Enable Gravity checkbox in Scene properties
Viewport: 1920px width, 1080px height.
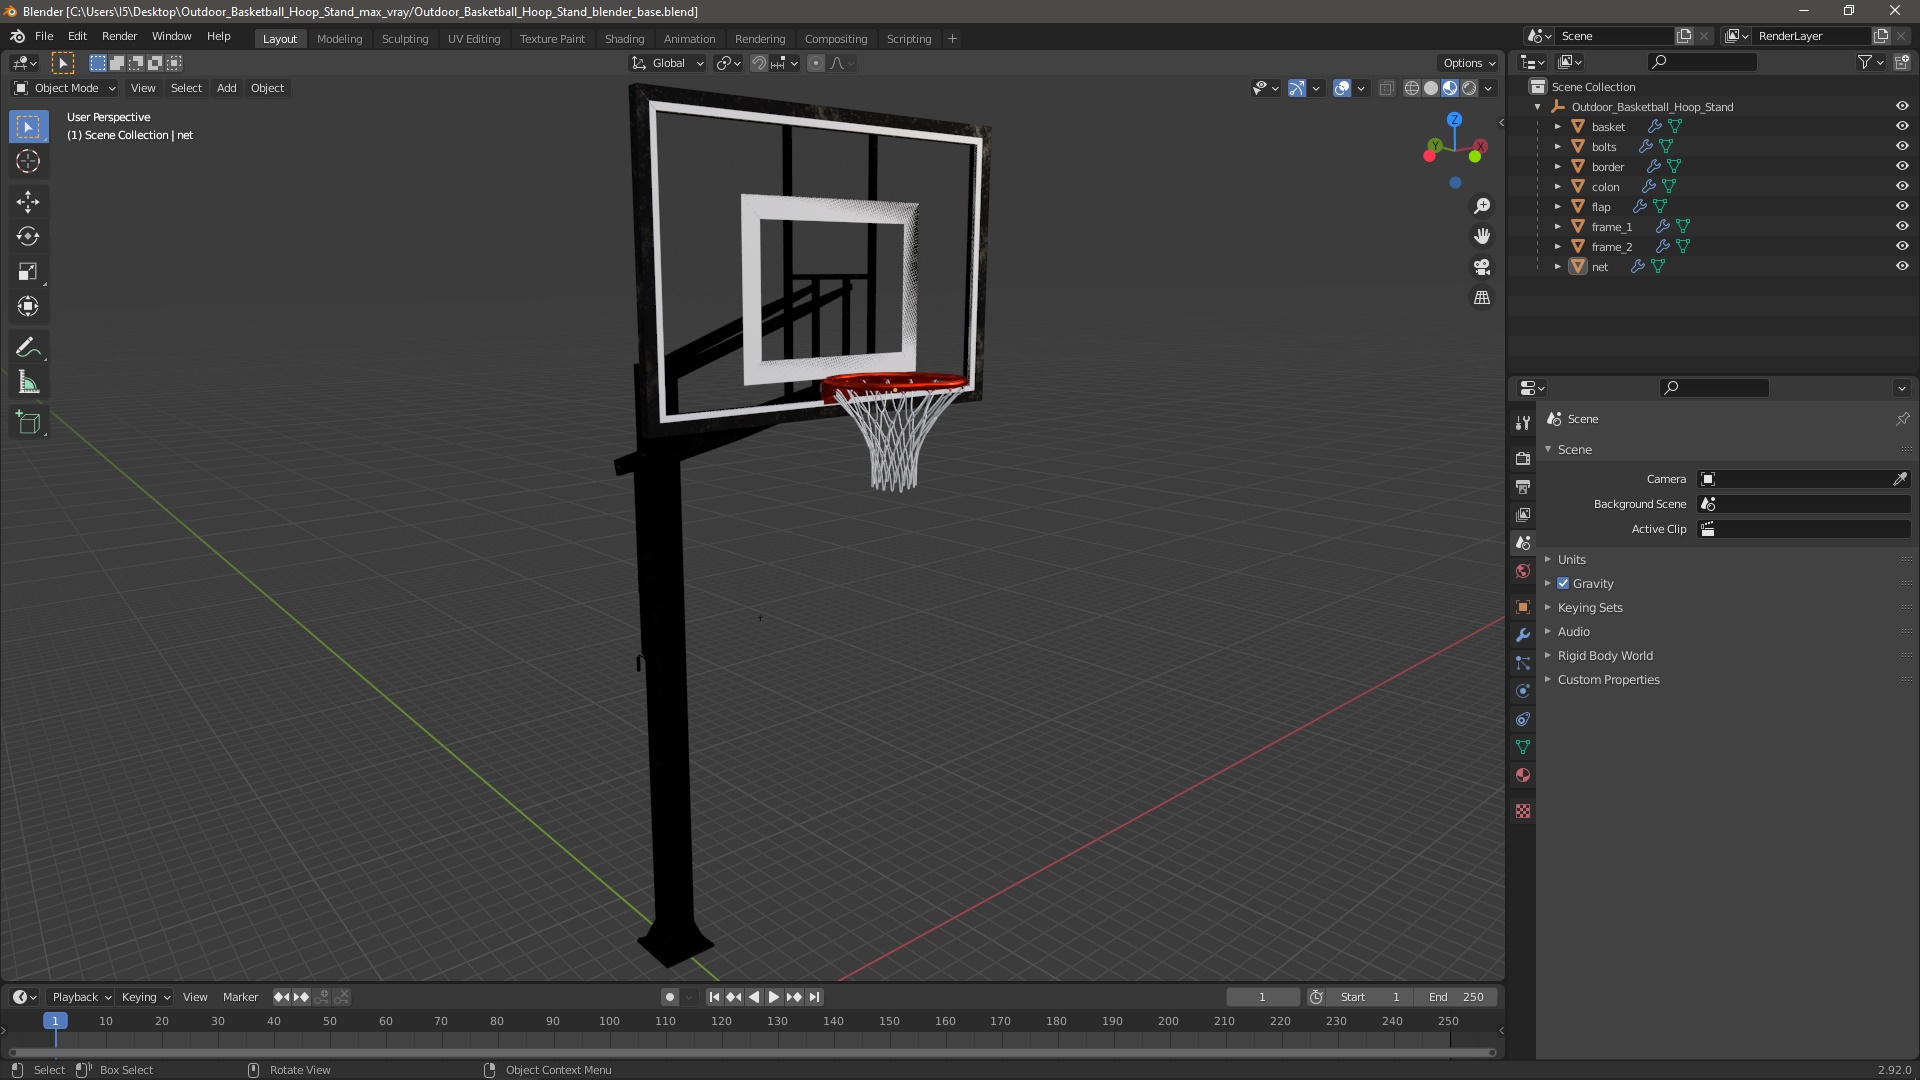click(1564, 583)
